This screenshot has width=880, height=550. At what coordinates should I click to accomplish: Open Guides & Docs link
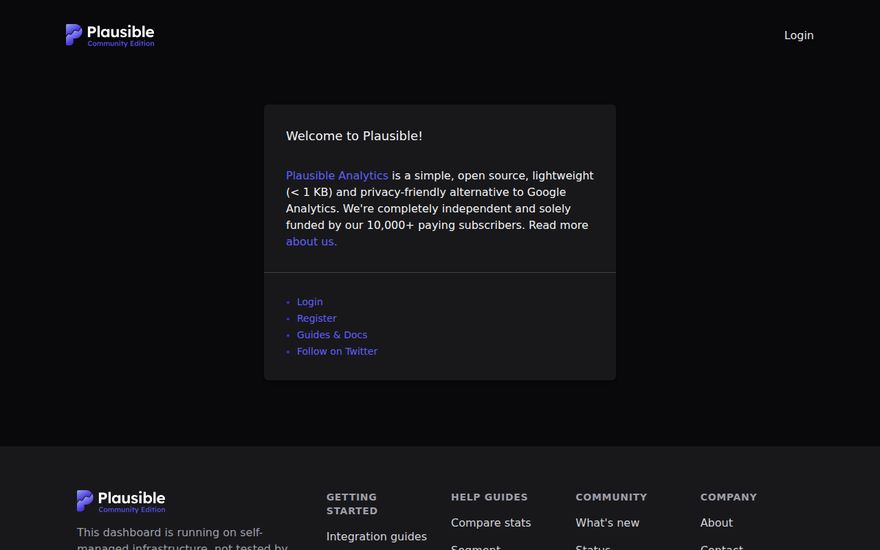(332, 335)
